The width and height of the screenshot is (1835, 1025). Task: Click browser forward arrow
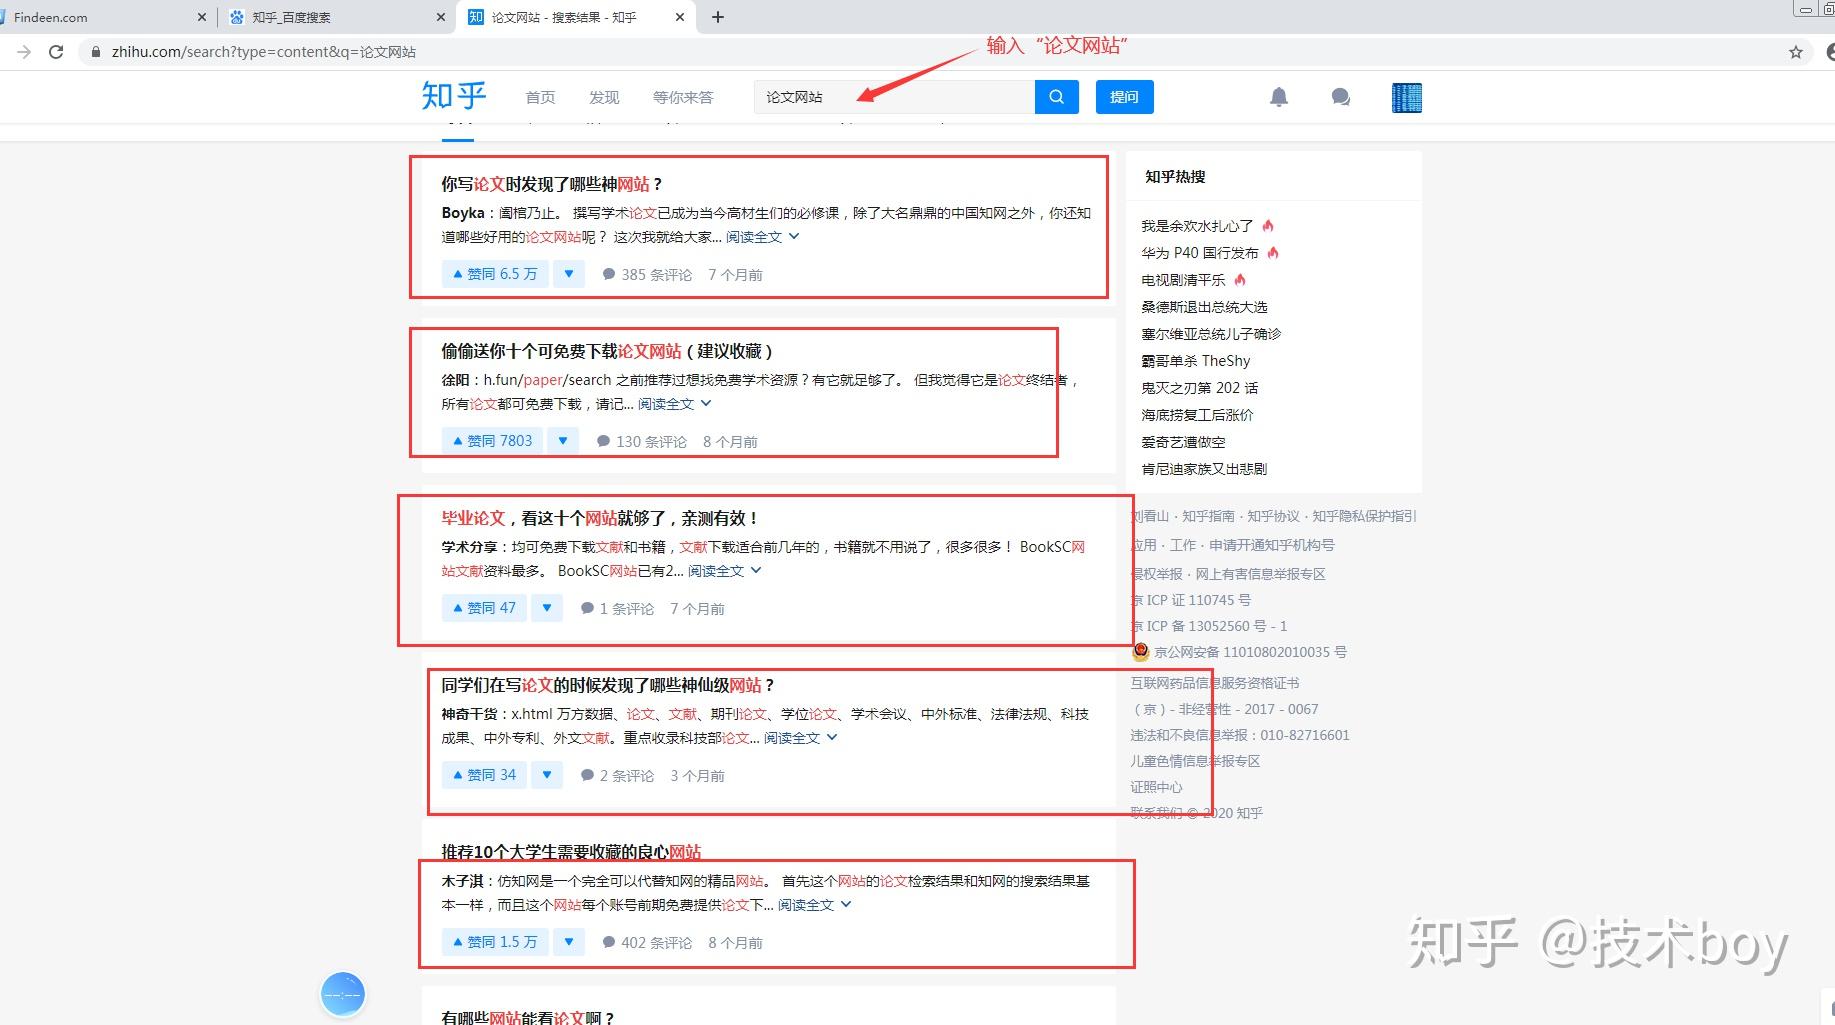[24, 52]
